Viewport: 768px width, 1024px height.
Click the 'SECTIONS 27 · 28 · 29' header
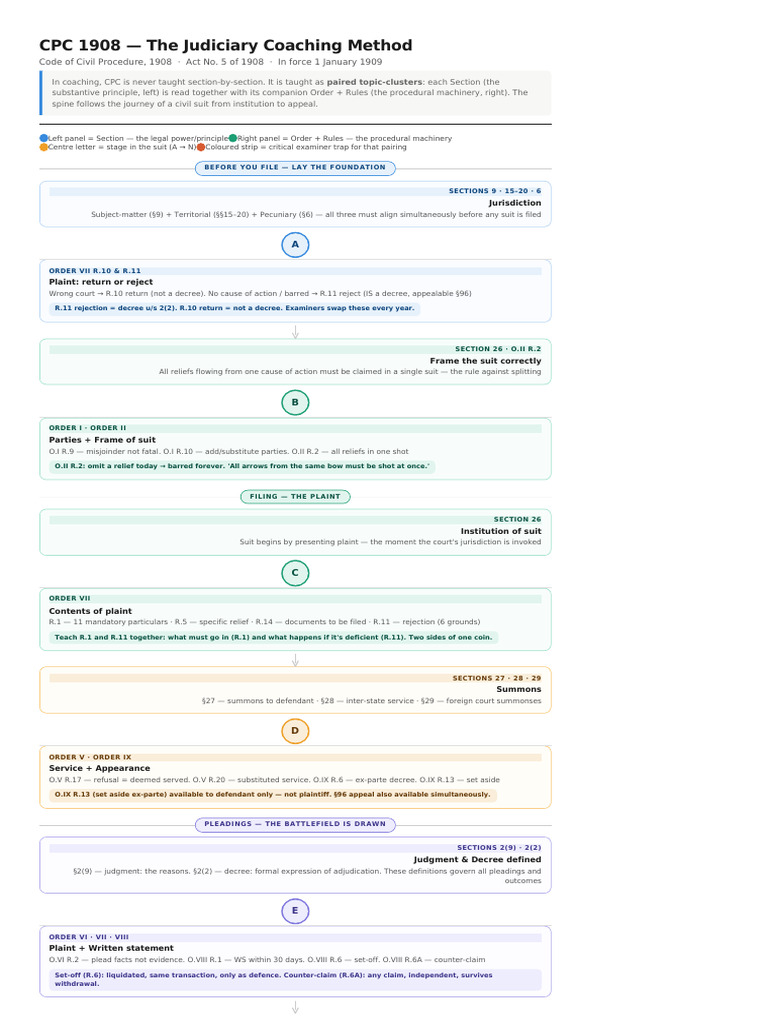[497, 678]
